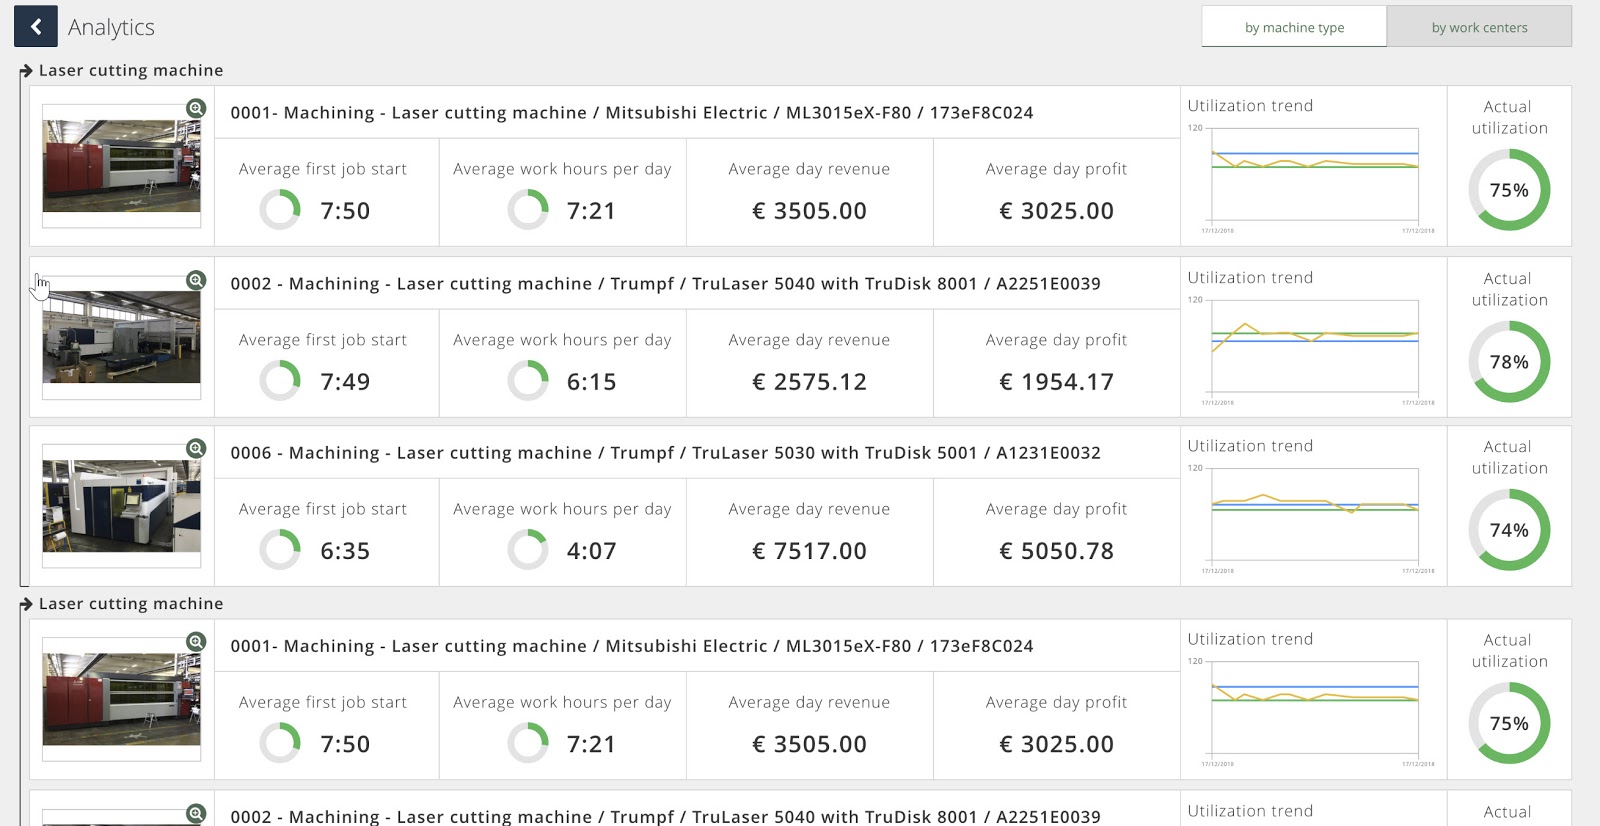Open the 0006 TruLaser 5030 machine thumbnail
Screen dimensions: 1600x826
[121, 506]
